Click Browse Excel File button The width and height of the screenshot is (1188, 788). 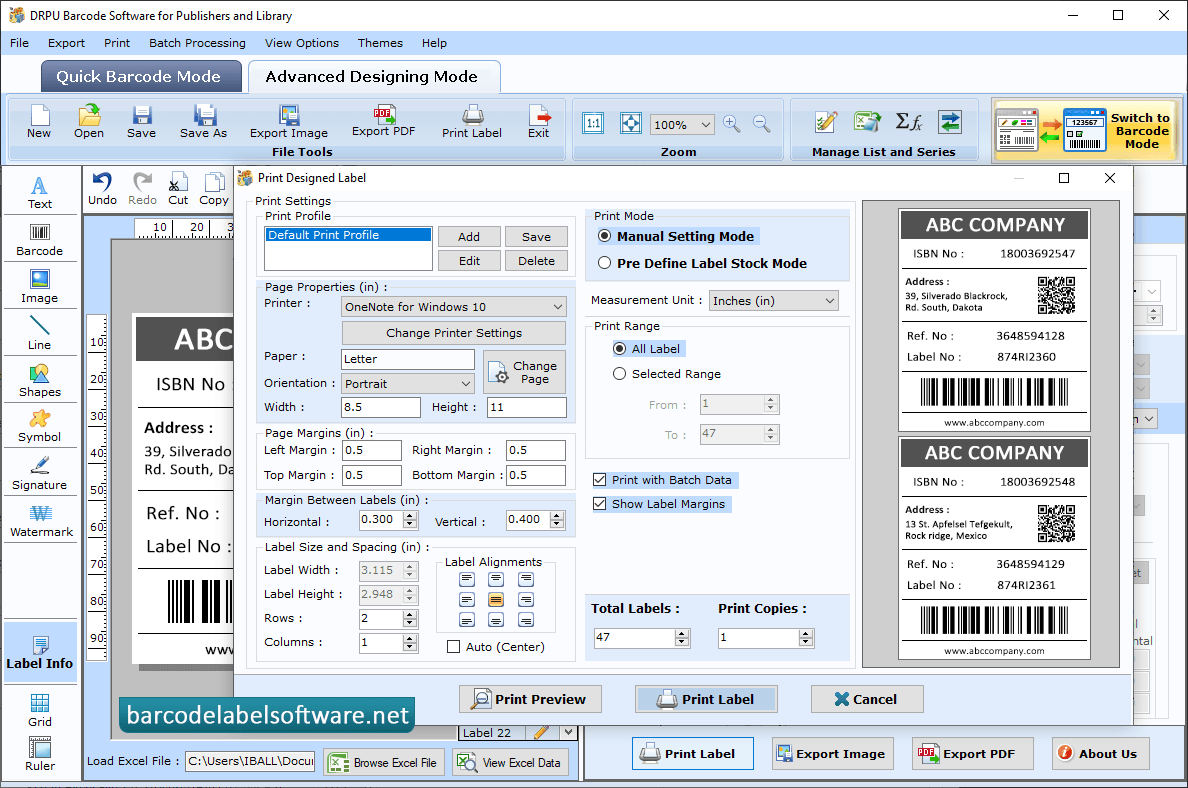(384, 762)
